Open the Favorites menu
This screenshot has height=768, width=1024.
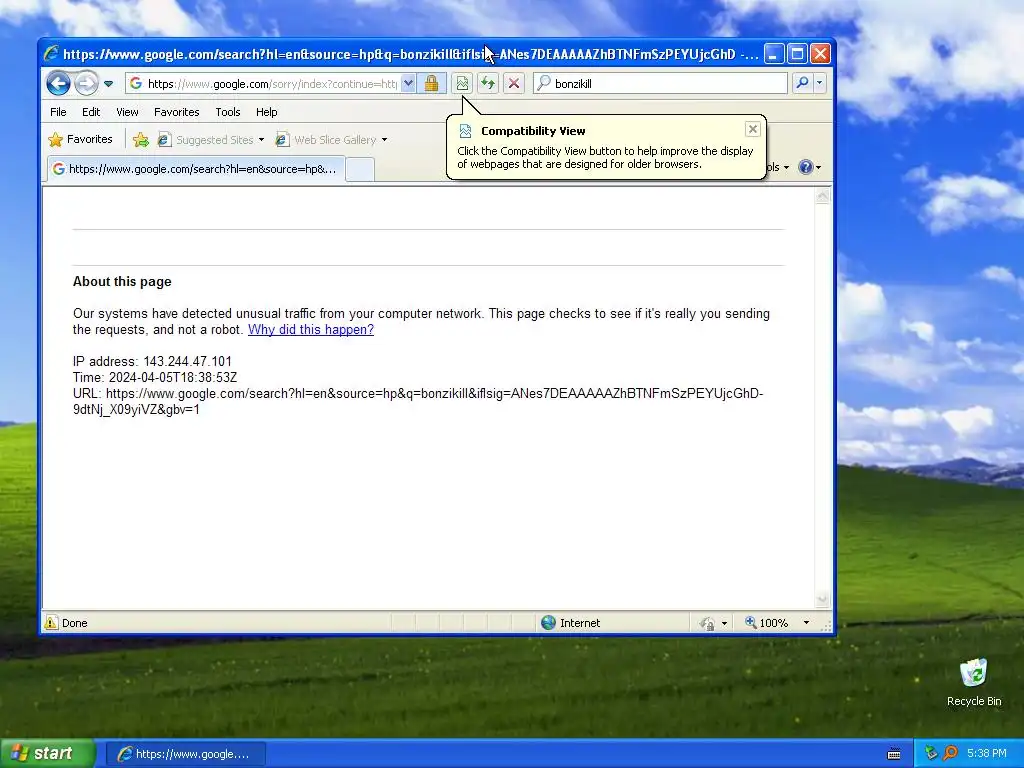pos(176,112)
